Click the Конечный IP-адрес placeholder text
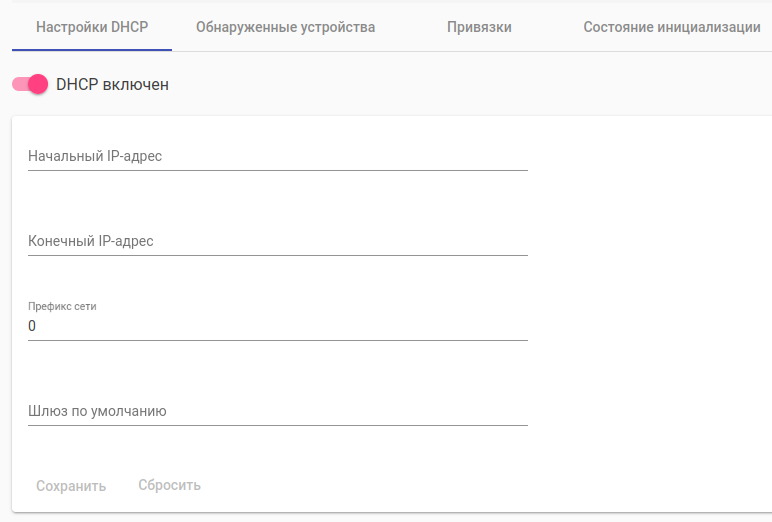 (91, 241)
